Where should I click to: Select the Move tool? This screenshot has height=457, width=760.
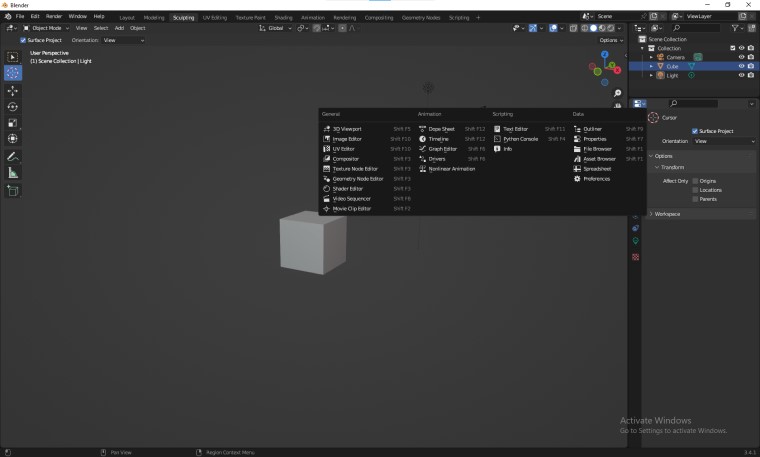[13, 91]
